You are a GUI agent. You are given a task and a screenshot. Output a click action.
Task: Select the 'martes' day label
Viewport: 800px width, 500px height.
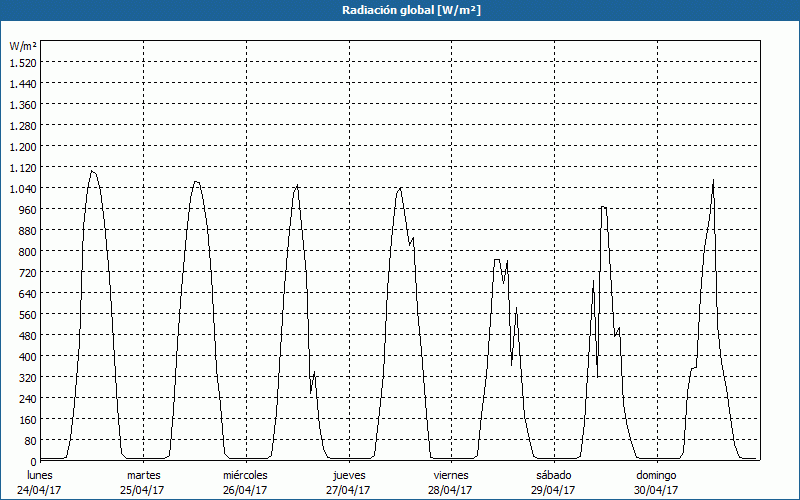click(x=143, y=475)
